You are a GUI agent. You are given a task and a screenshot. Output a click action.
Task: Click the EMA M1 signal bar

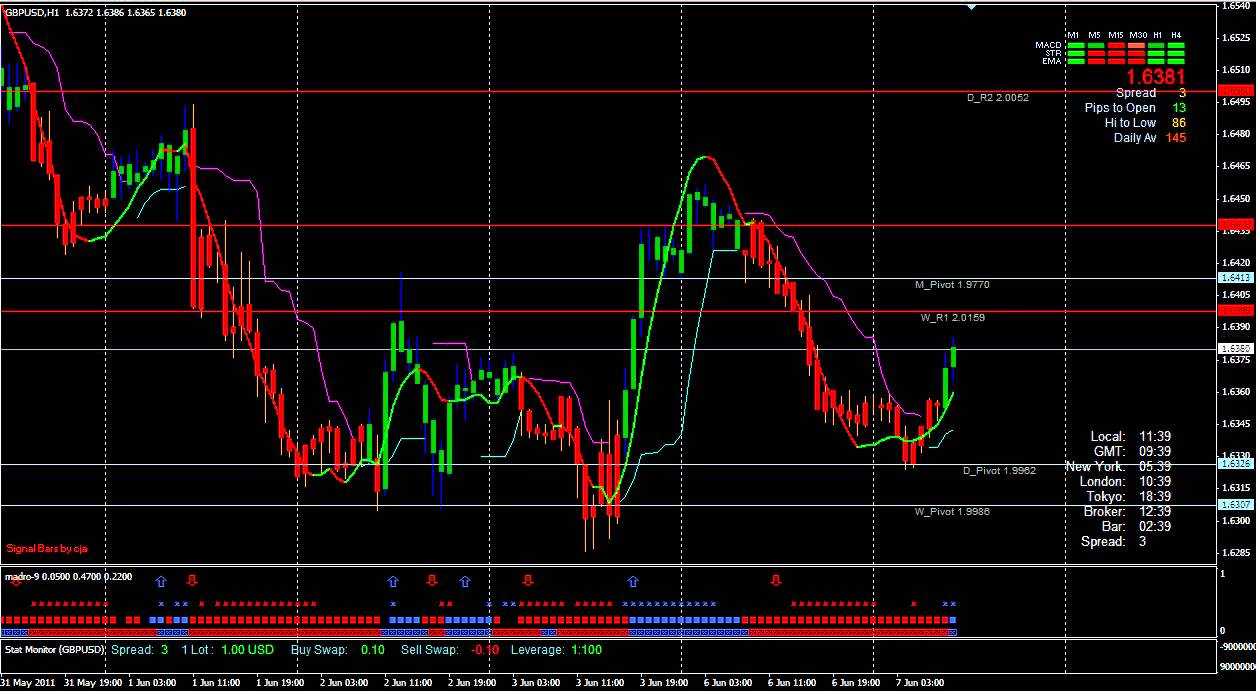point(1076,61)
